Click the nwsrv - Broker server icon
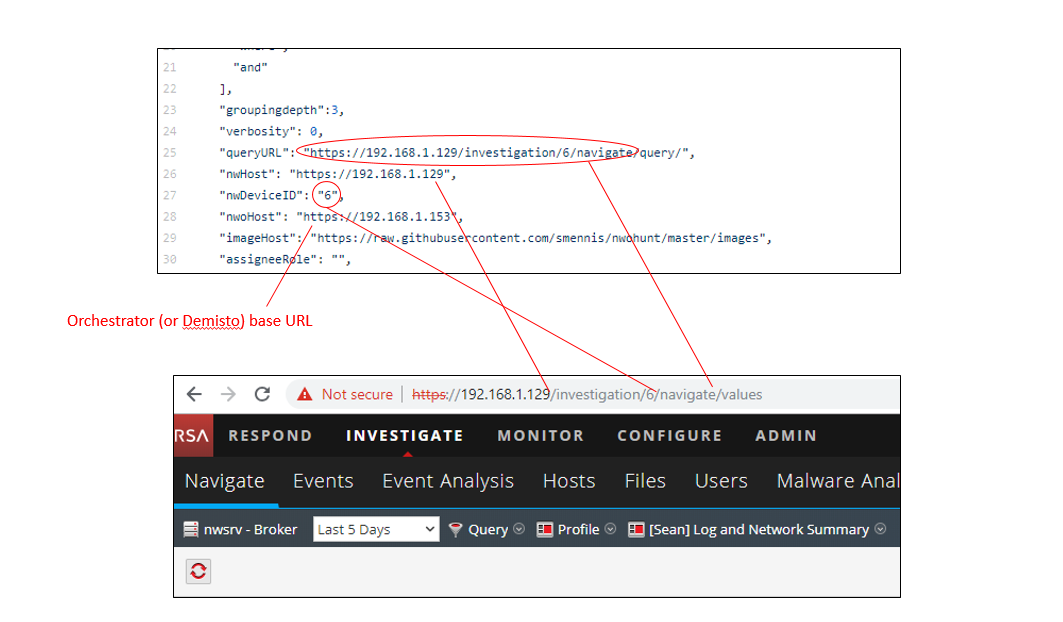The width and height of the screenshot is (1063, 622). (x=191, y=529)
